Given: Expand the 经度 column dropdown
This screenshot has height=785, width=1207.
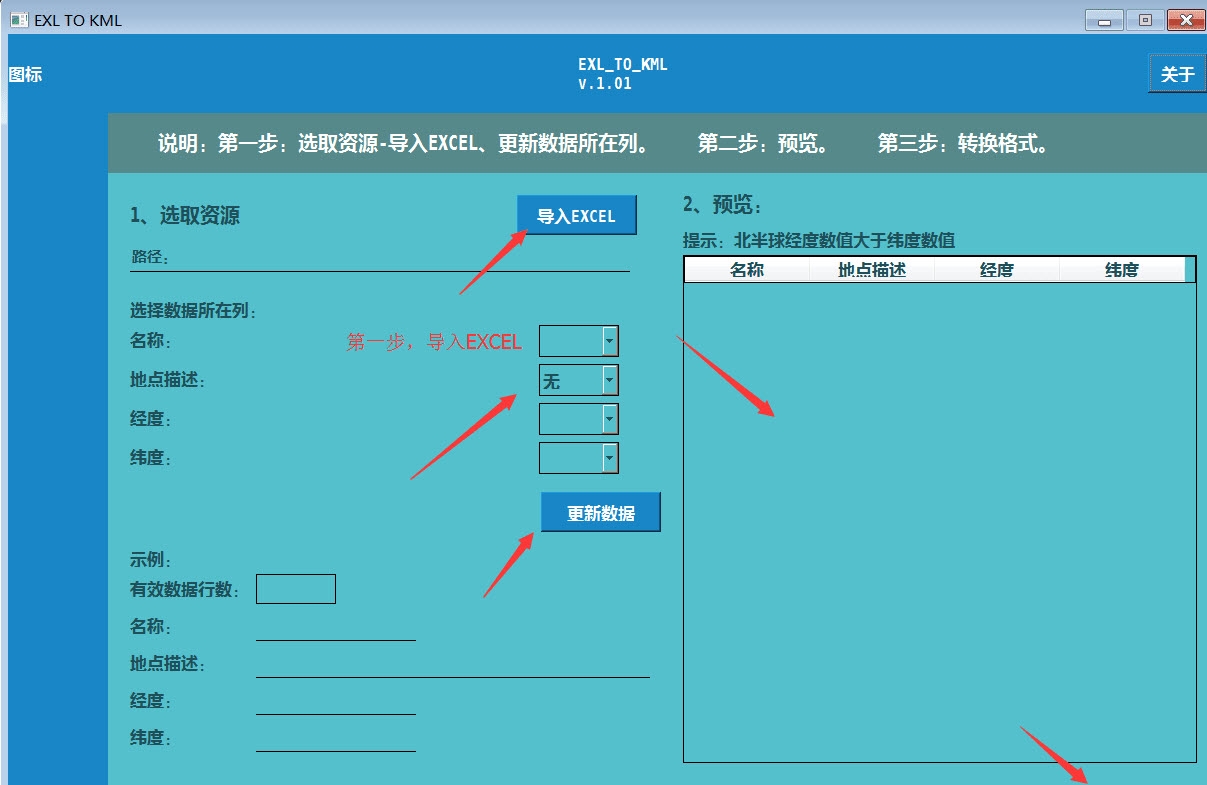Looking at the screenshot, I should (x=609, y=419).
